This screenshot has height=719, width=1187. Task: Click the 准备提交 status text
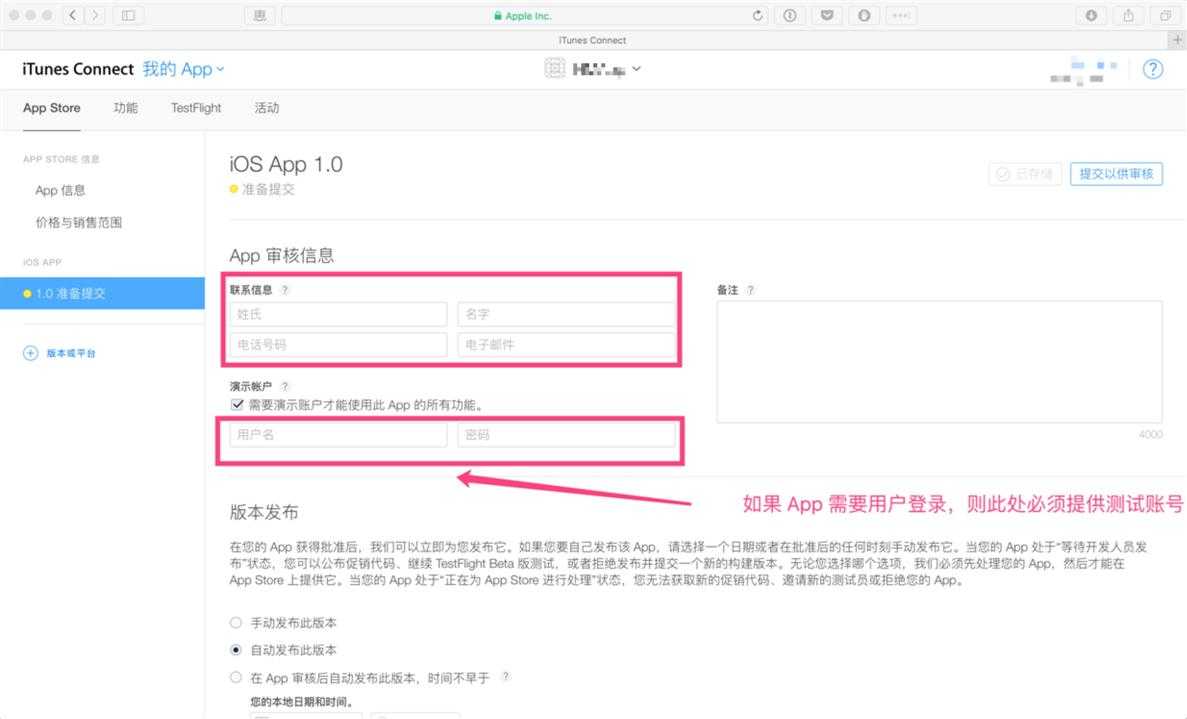pos(268,189)
